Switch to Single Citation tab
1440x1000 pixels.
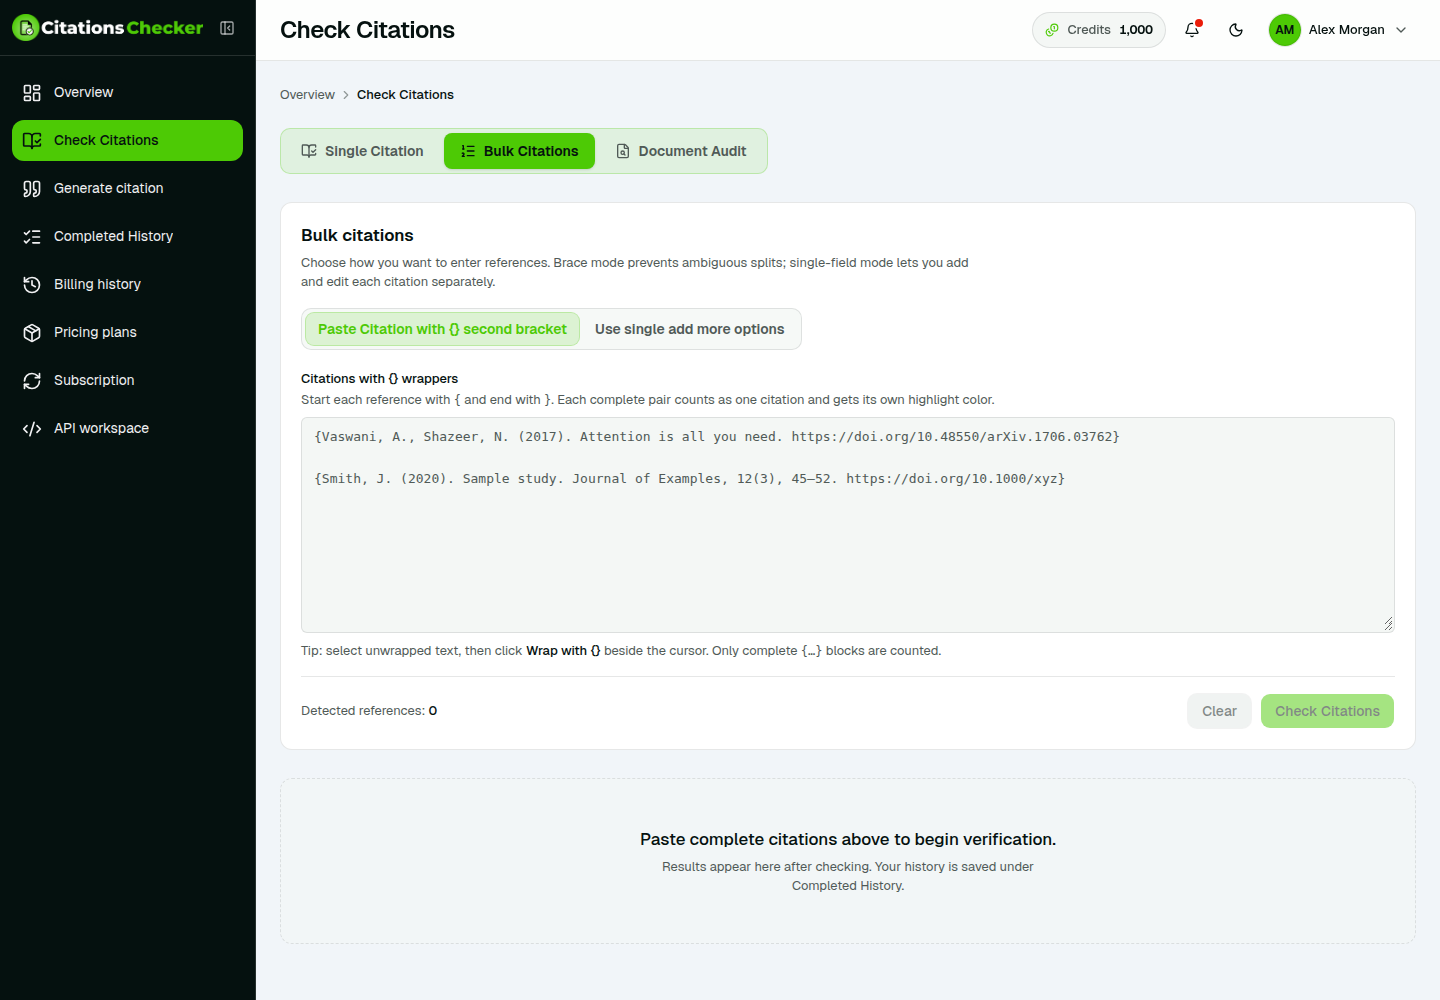[x=362, y=151]
